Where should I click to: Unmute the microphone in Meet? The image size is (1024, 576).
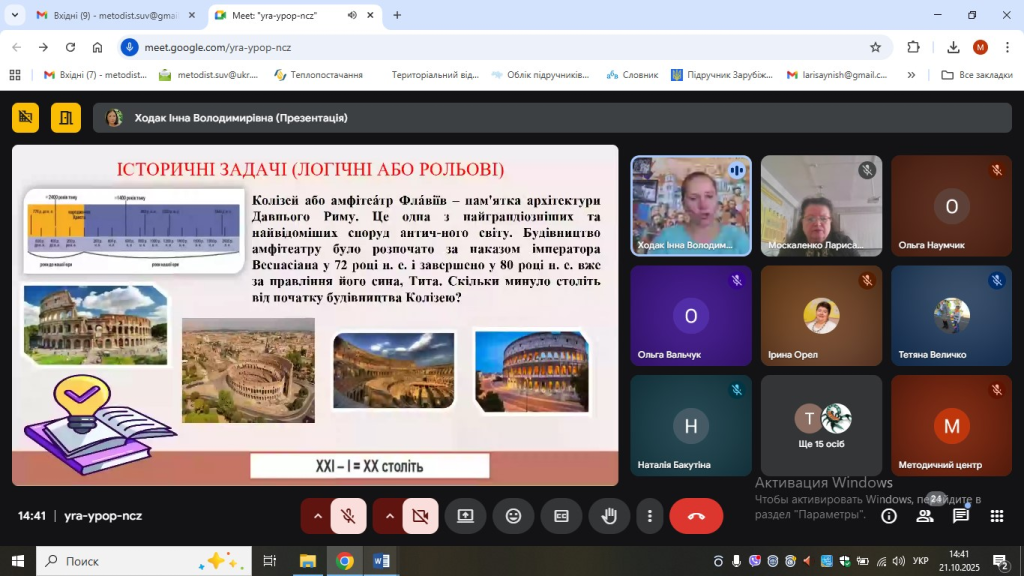pos(349,516)
